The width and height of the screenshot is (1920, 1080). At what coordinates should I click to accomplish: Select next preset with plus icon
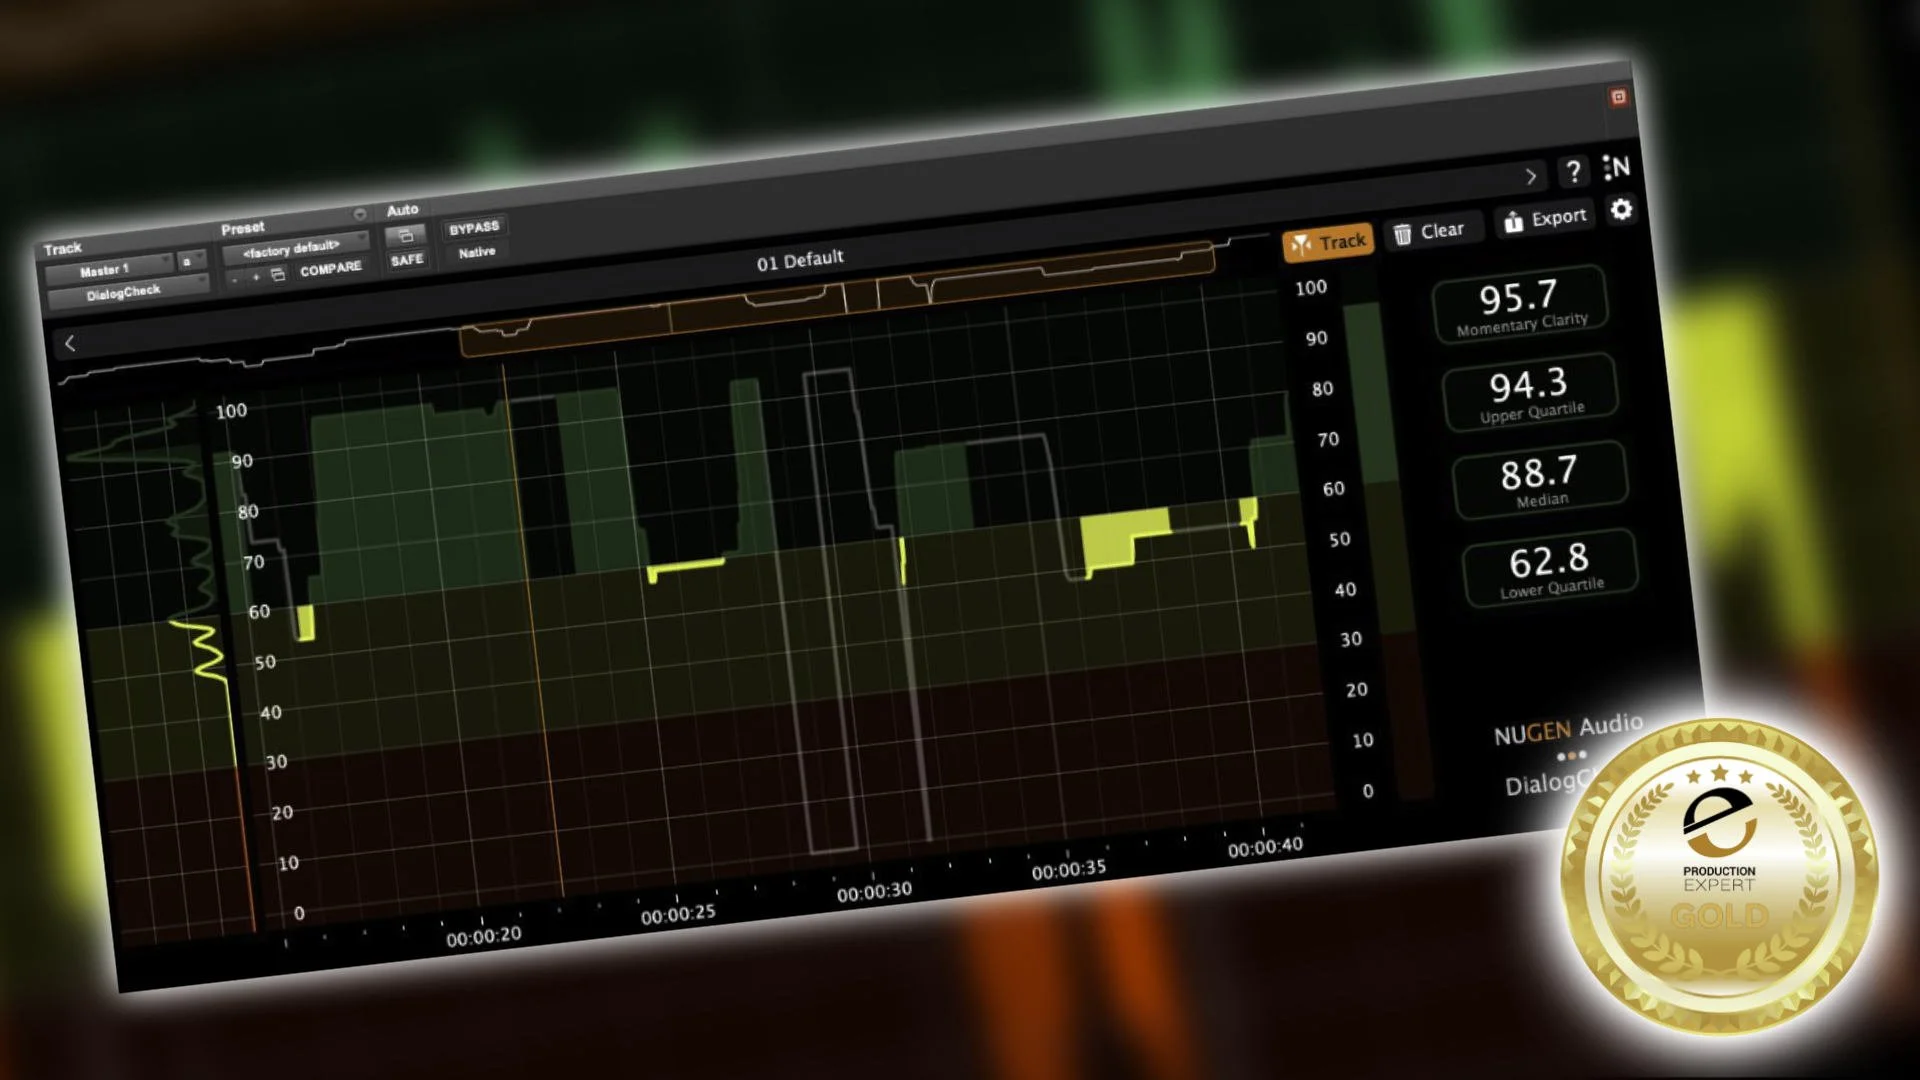(256, 276)
